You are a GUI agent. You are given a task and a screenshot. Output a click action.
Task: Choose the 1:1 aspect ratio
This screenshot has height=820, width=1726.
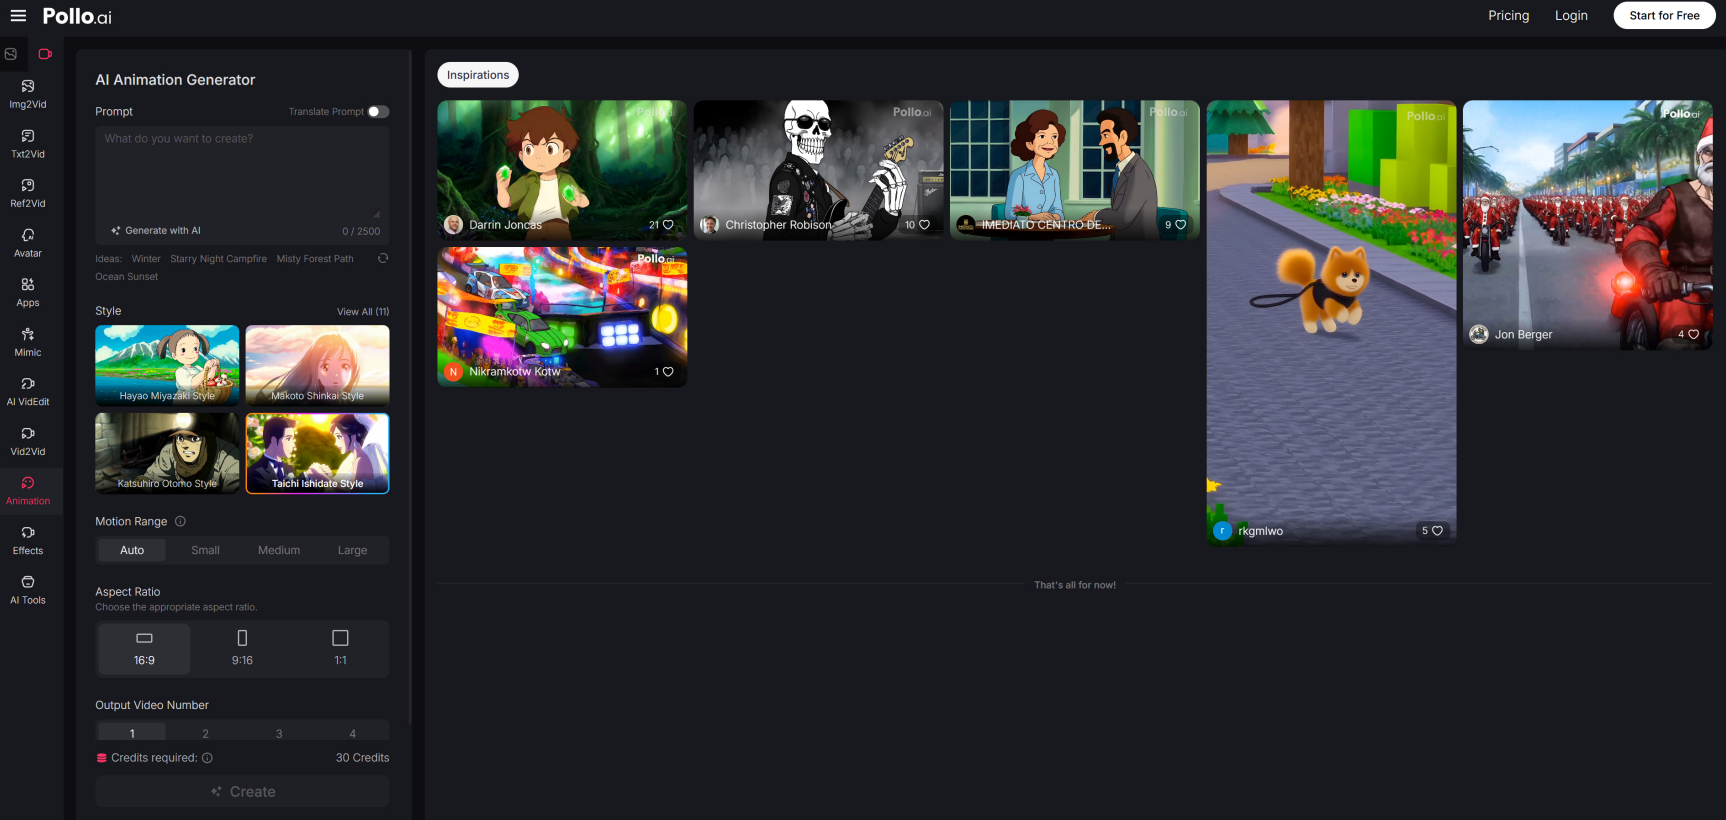tap(340, 648)
